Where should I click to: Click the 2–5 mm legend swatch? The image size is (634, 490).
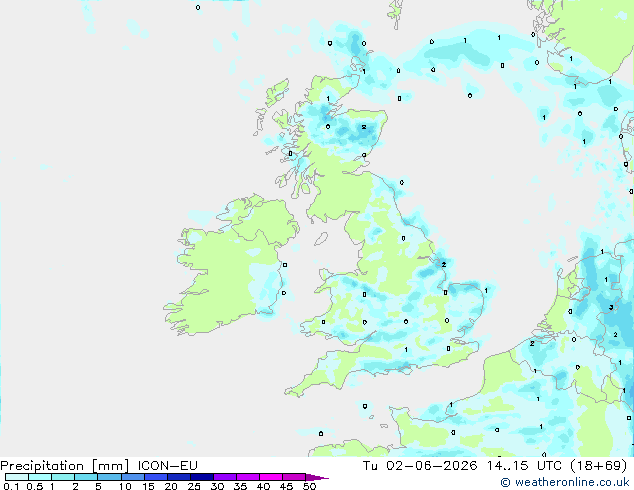(x=86, y=477)
